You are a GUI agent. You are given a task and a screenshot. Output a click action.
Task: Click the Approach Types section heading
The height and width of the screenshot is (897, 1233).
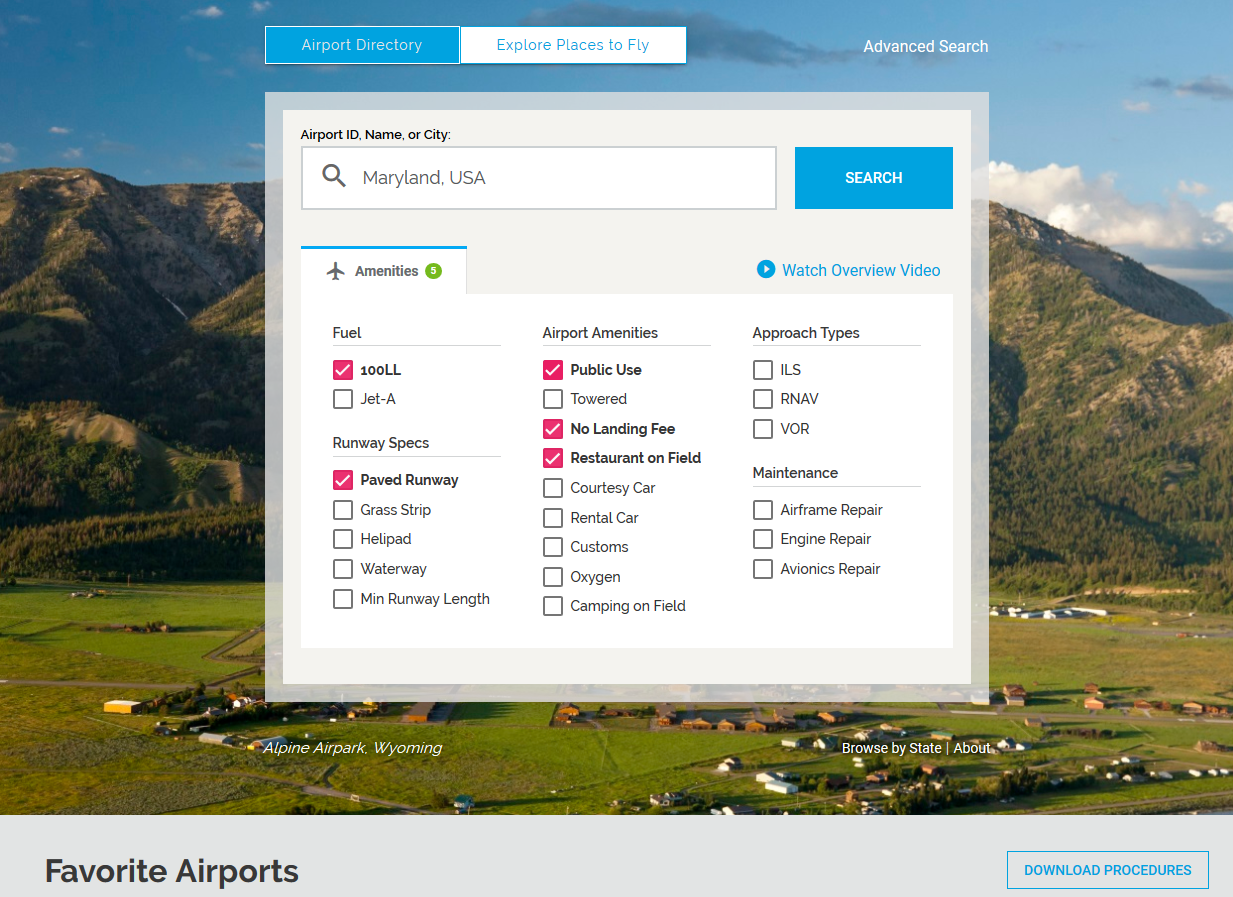click(x=806, y=333)
